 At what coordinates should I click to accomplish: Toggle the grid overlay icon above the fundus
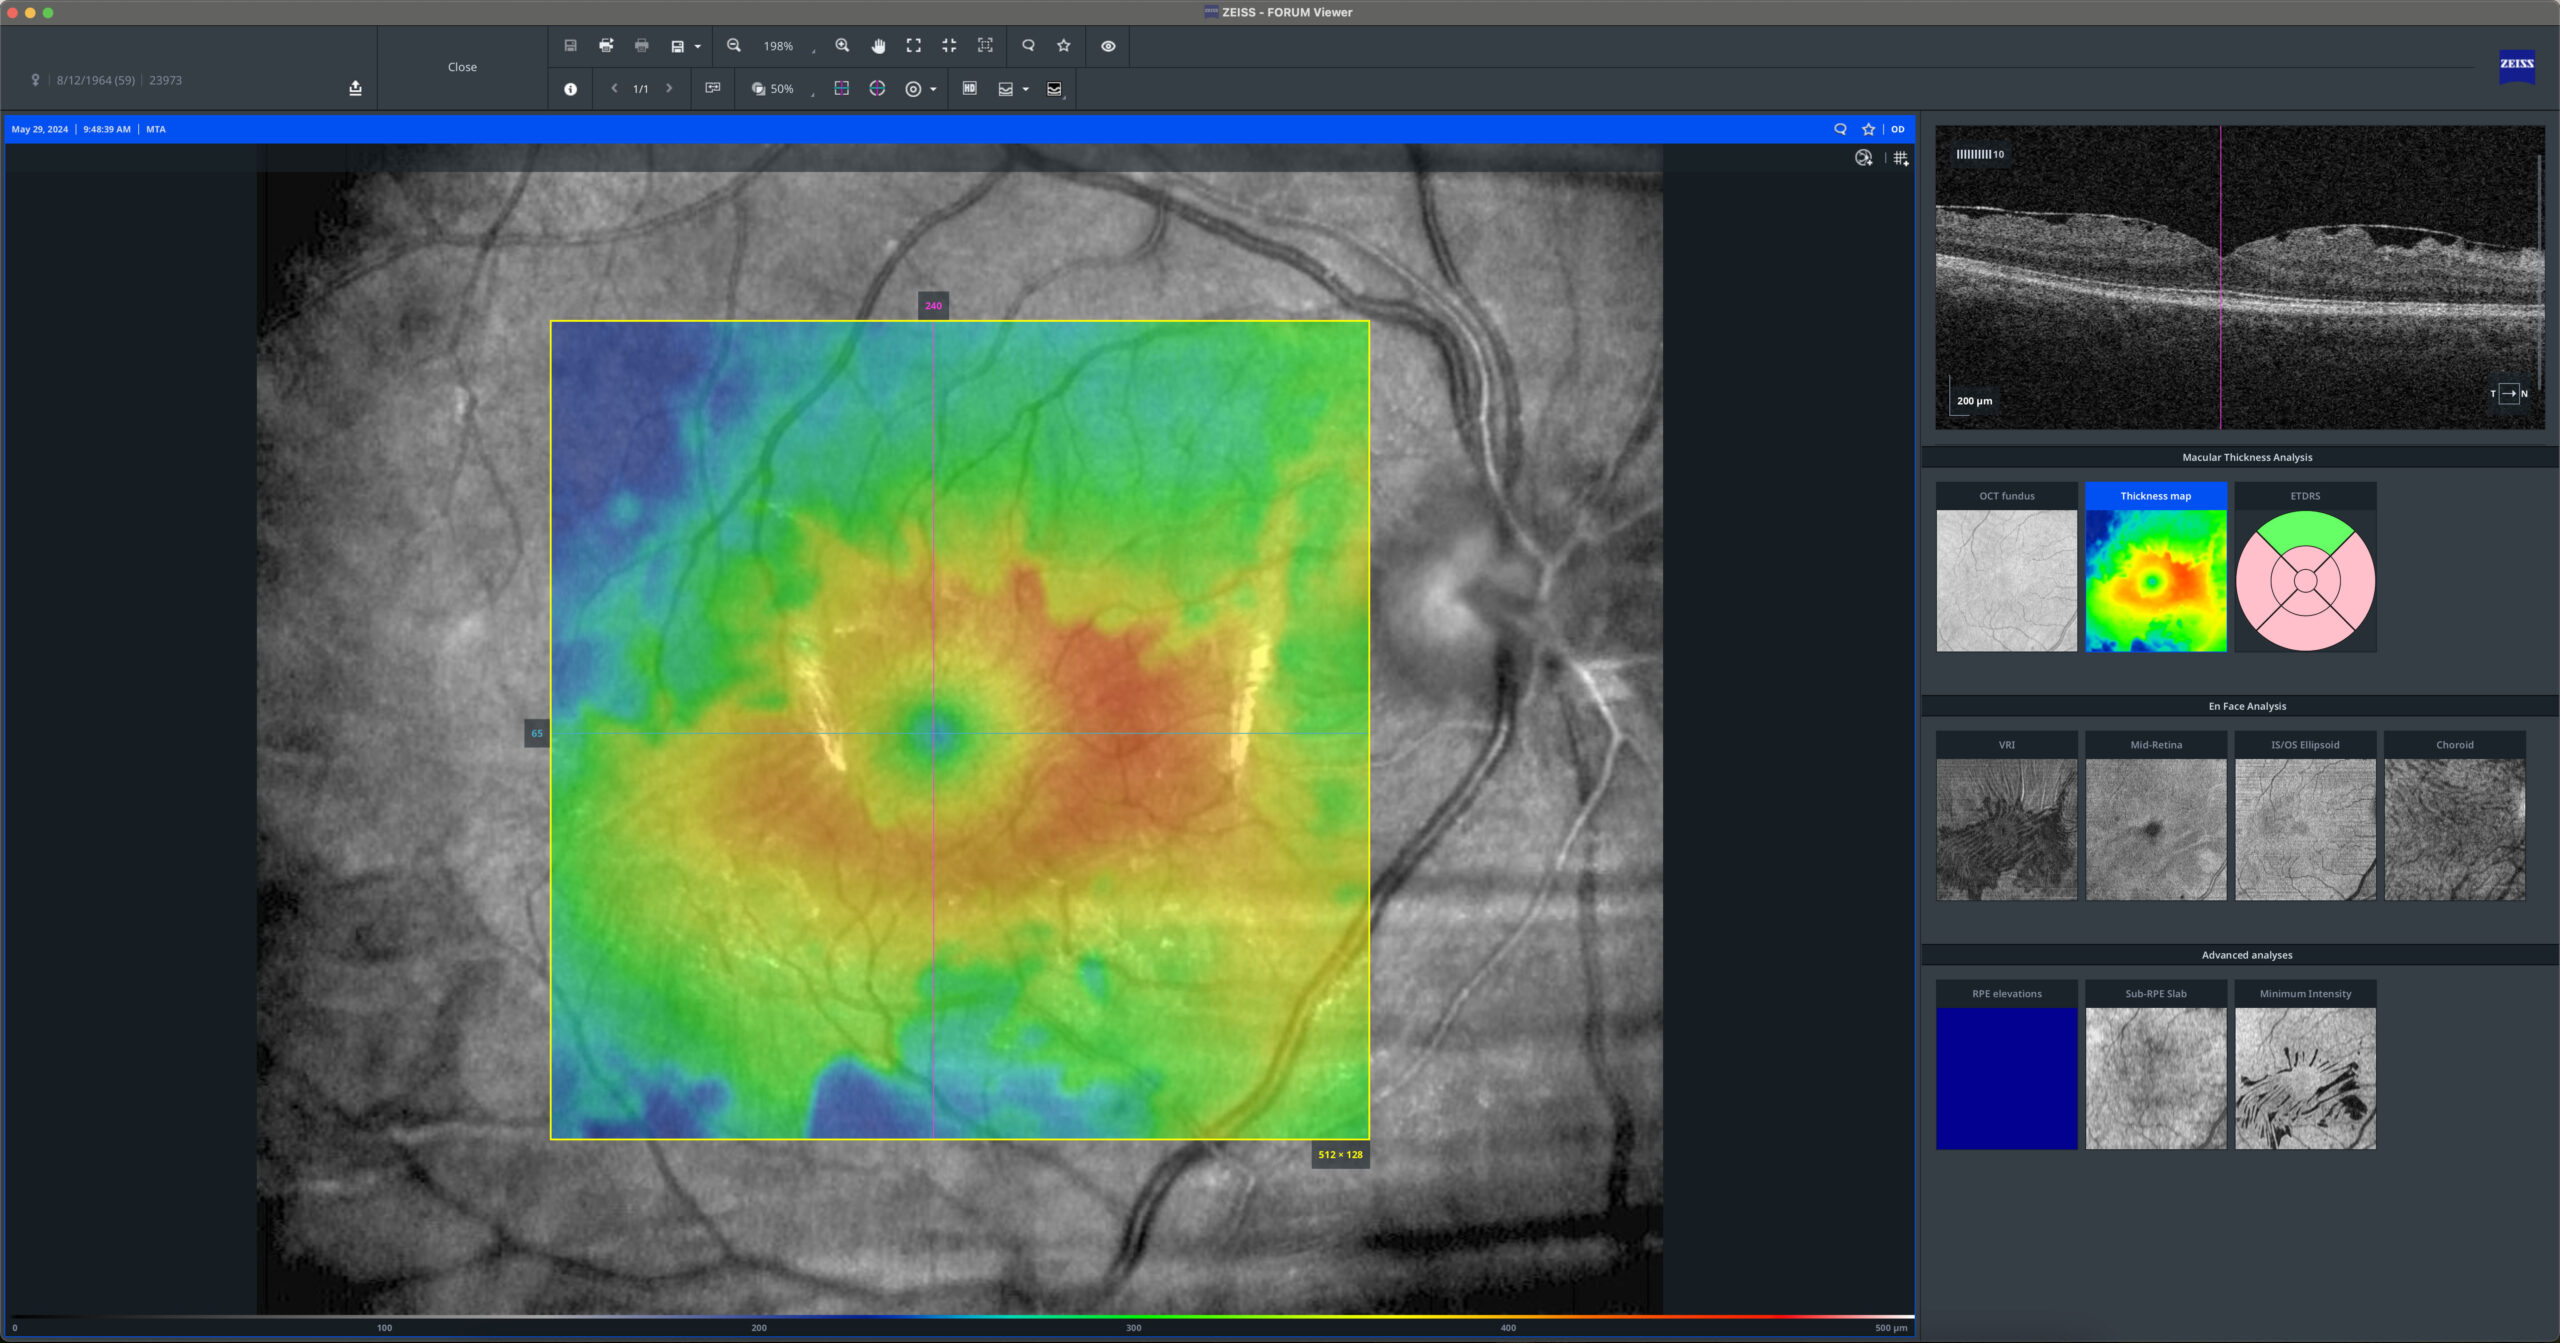[1901, 158]
